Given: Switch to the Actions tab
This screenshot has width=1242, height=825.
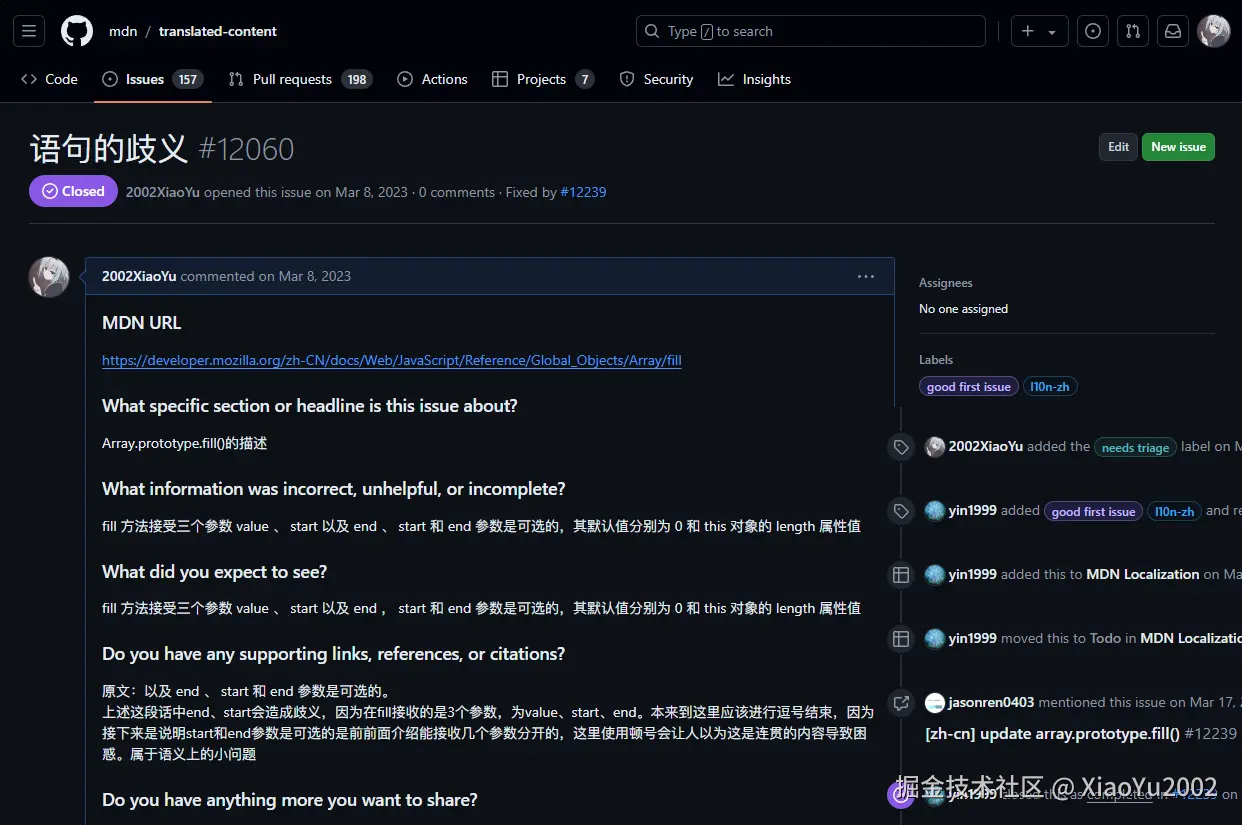Looking at the screenshot, I should point(432,79).
